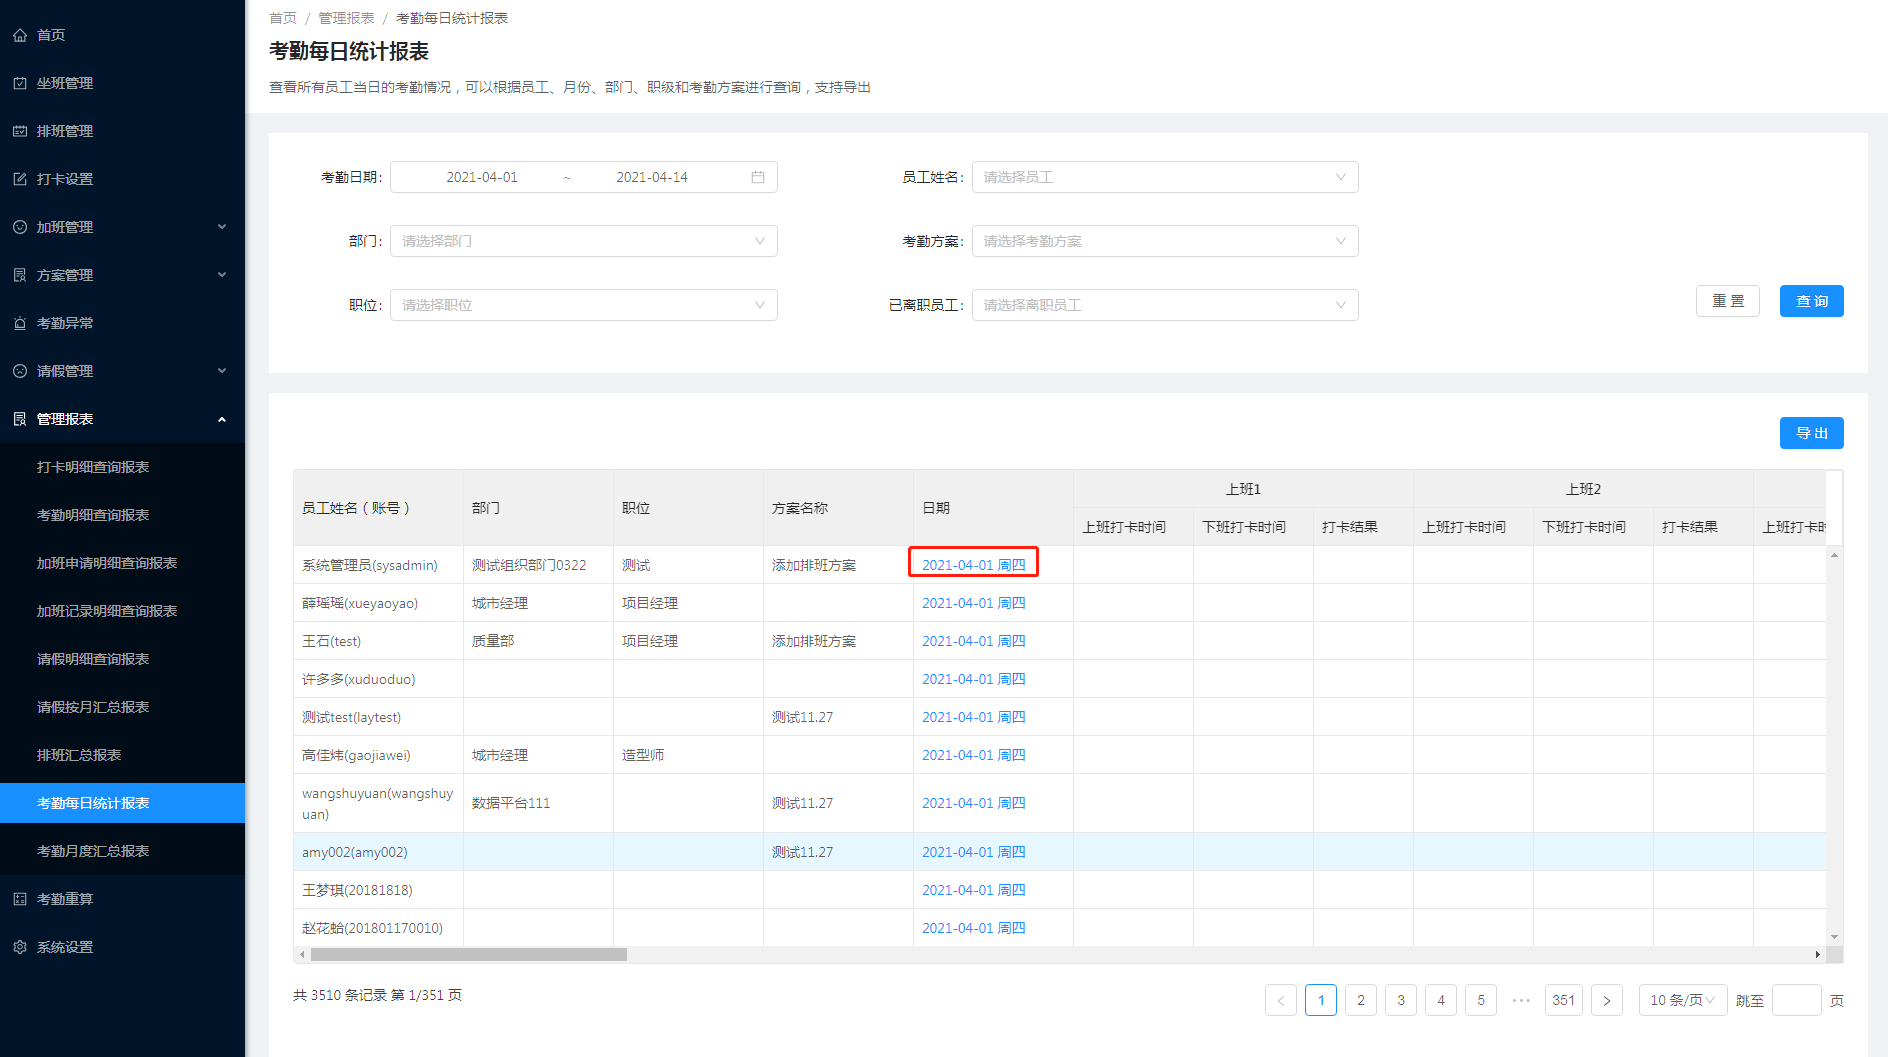Click the 系统设置 gear icon
The height and width of the screenshot is (1057, 1888).
click(x=20, y=947)
